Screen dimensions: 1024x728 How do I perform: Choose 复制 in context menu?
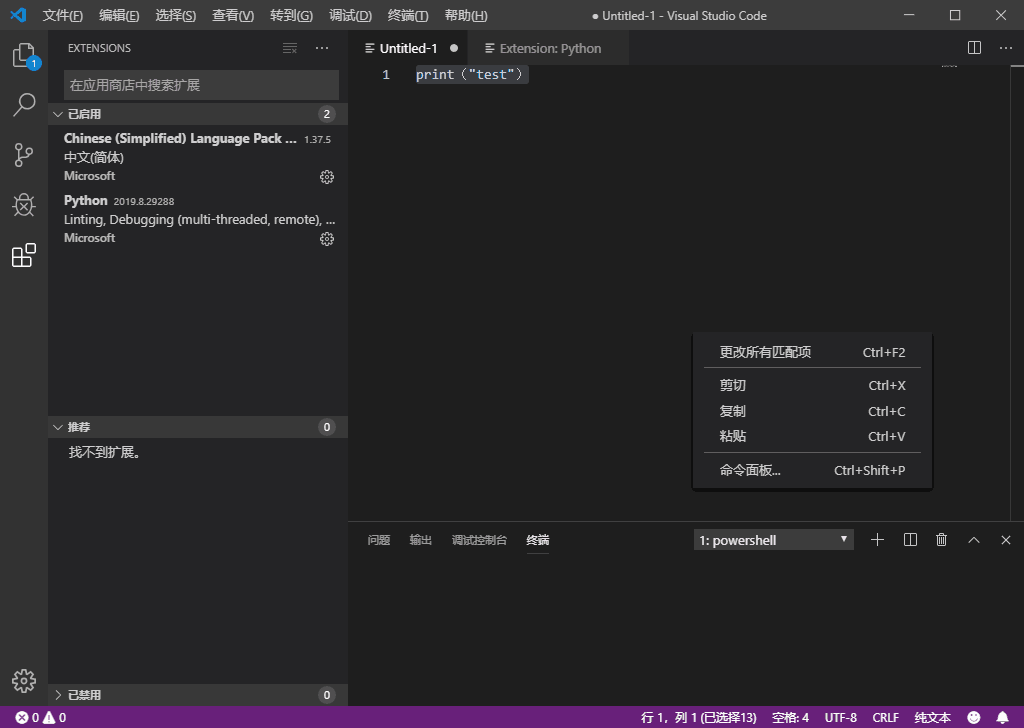click(x=812, y=411)
